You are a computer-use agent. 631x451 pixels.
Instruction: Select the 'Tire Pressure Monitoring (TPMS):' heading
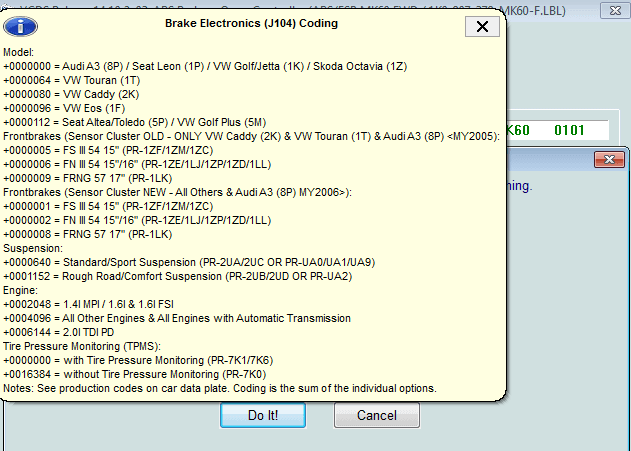tap(82, 346)
